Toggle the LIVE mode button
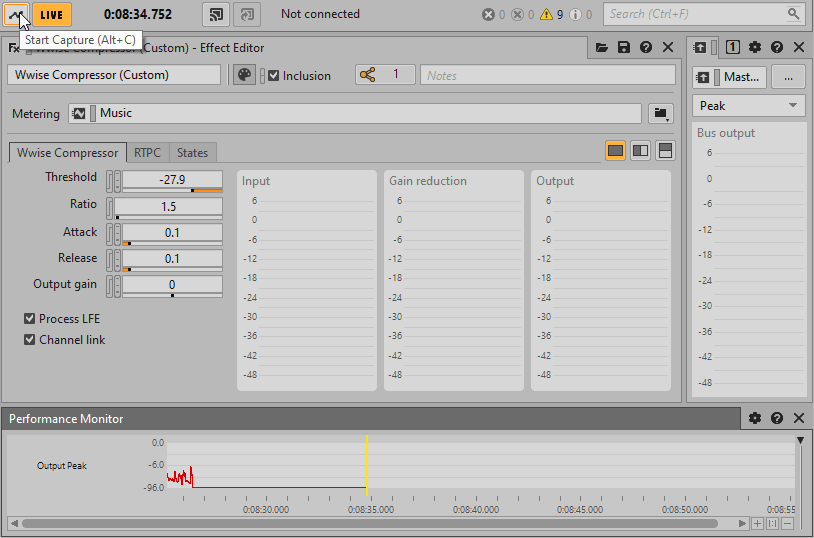Image resolution: width=814 pixels, height=538 pixels. click(x=51, y=14)
